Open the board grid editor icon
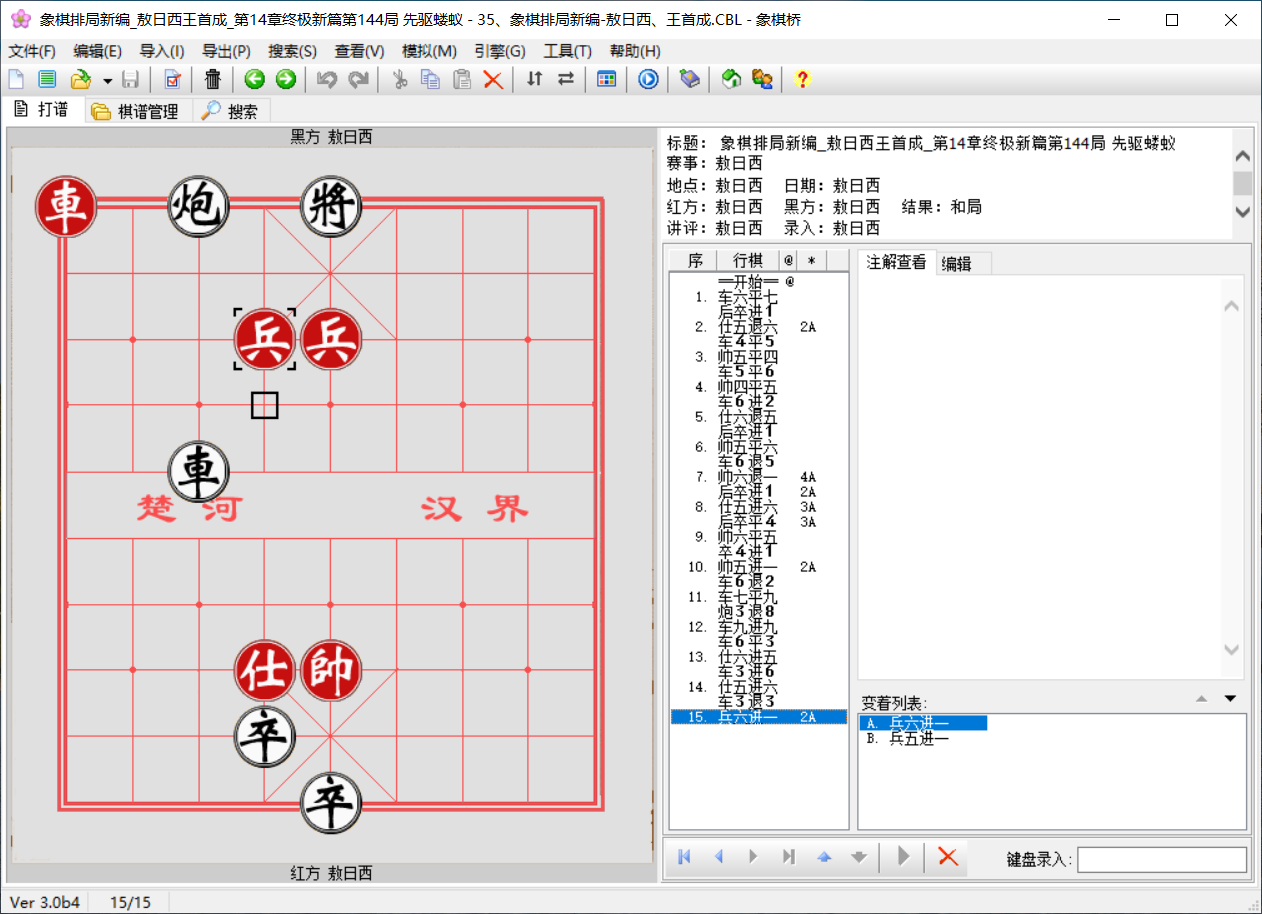 point(607,80)
